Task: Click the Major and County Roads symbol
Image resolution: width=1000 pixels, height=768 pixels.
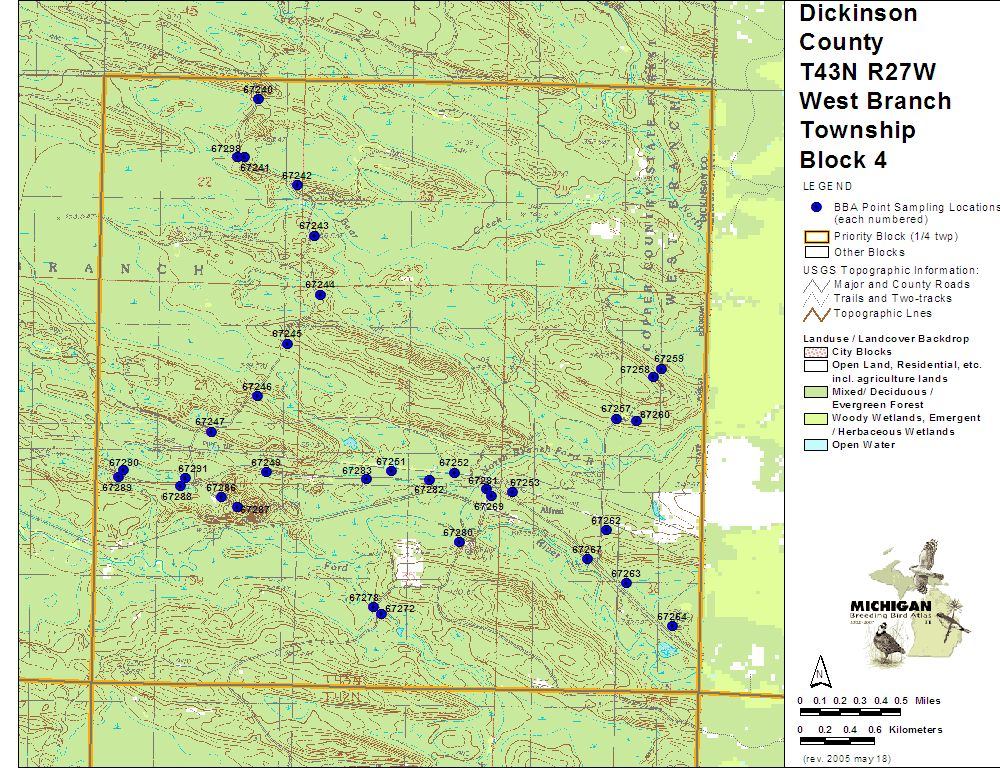Action: (816, 284)
